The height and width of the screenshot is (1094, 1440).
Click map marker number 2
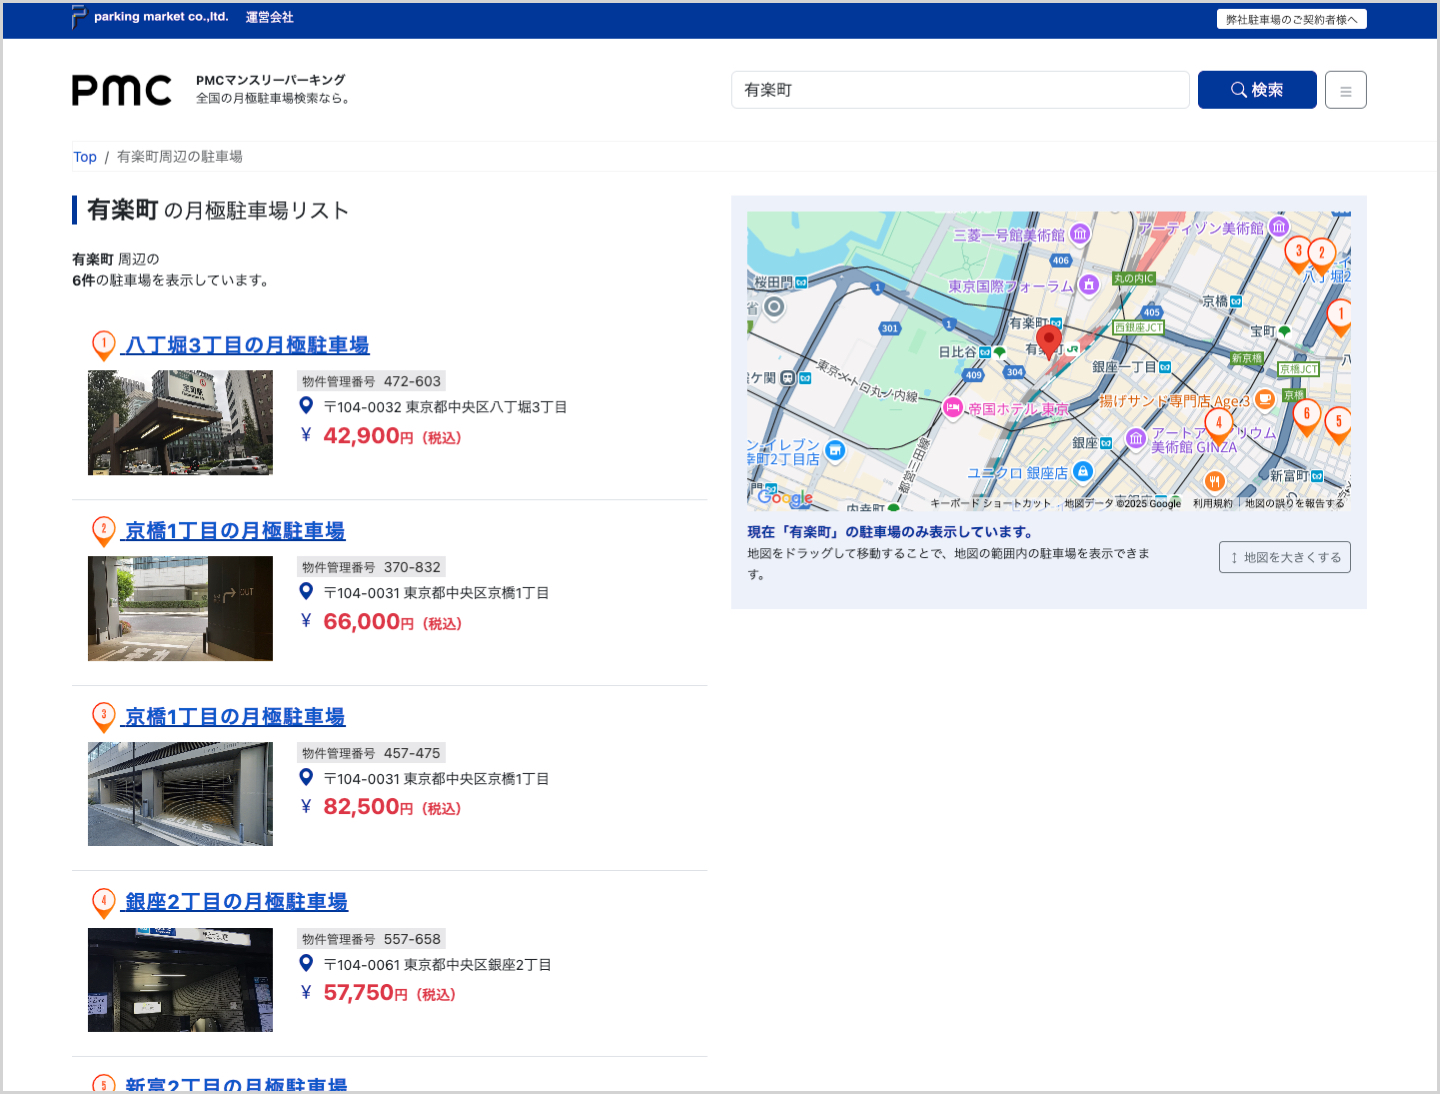pyautogui.click(x=1321, y=256)
